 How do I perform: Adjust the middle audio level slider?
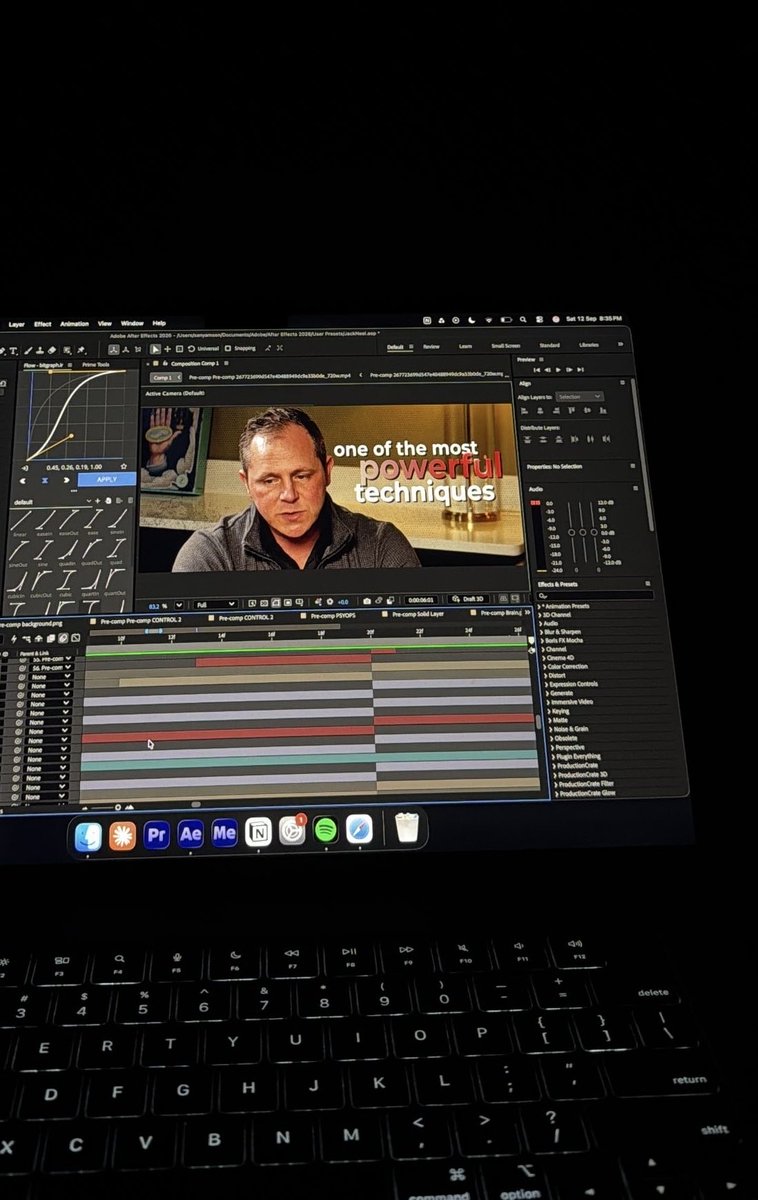582,531
